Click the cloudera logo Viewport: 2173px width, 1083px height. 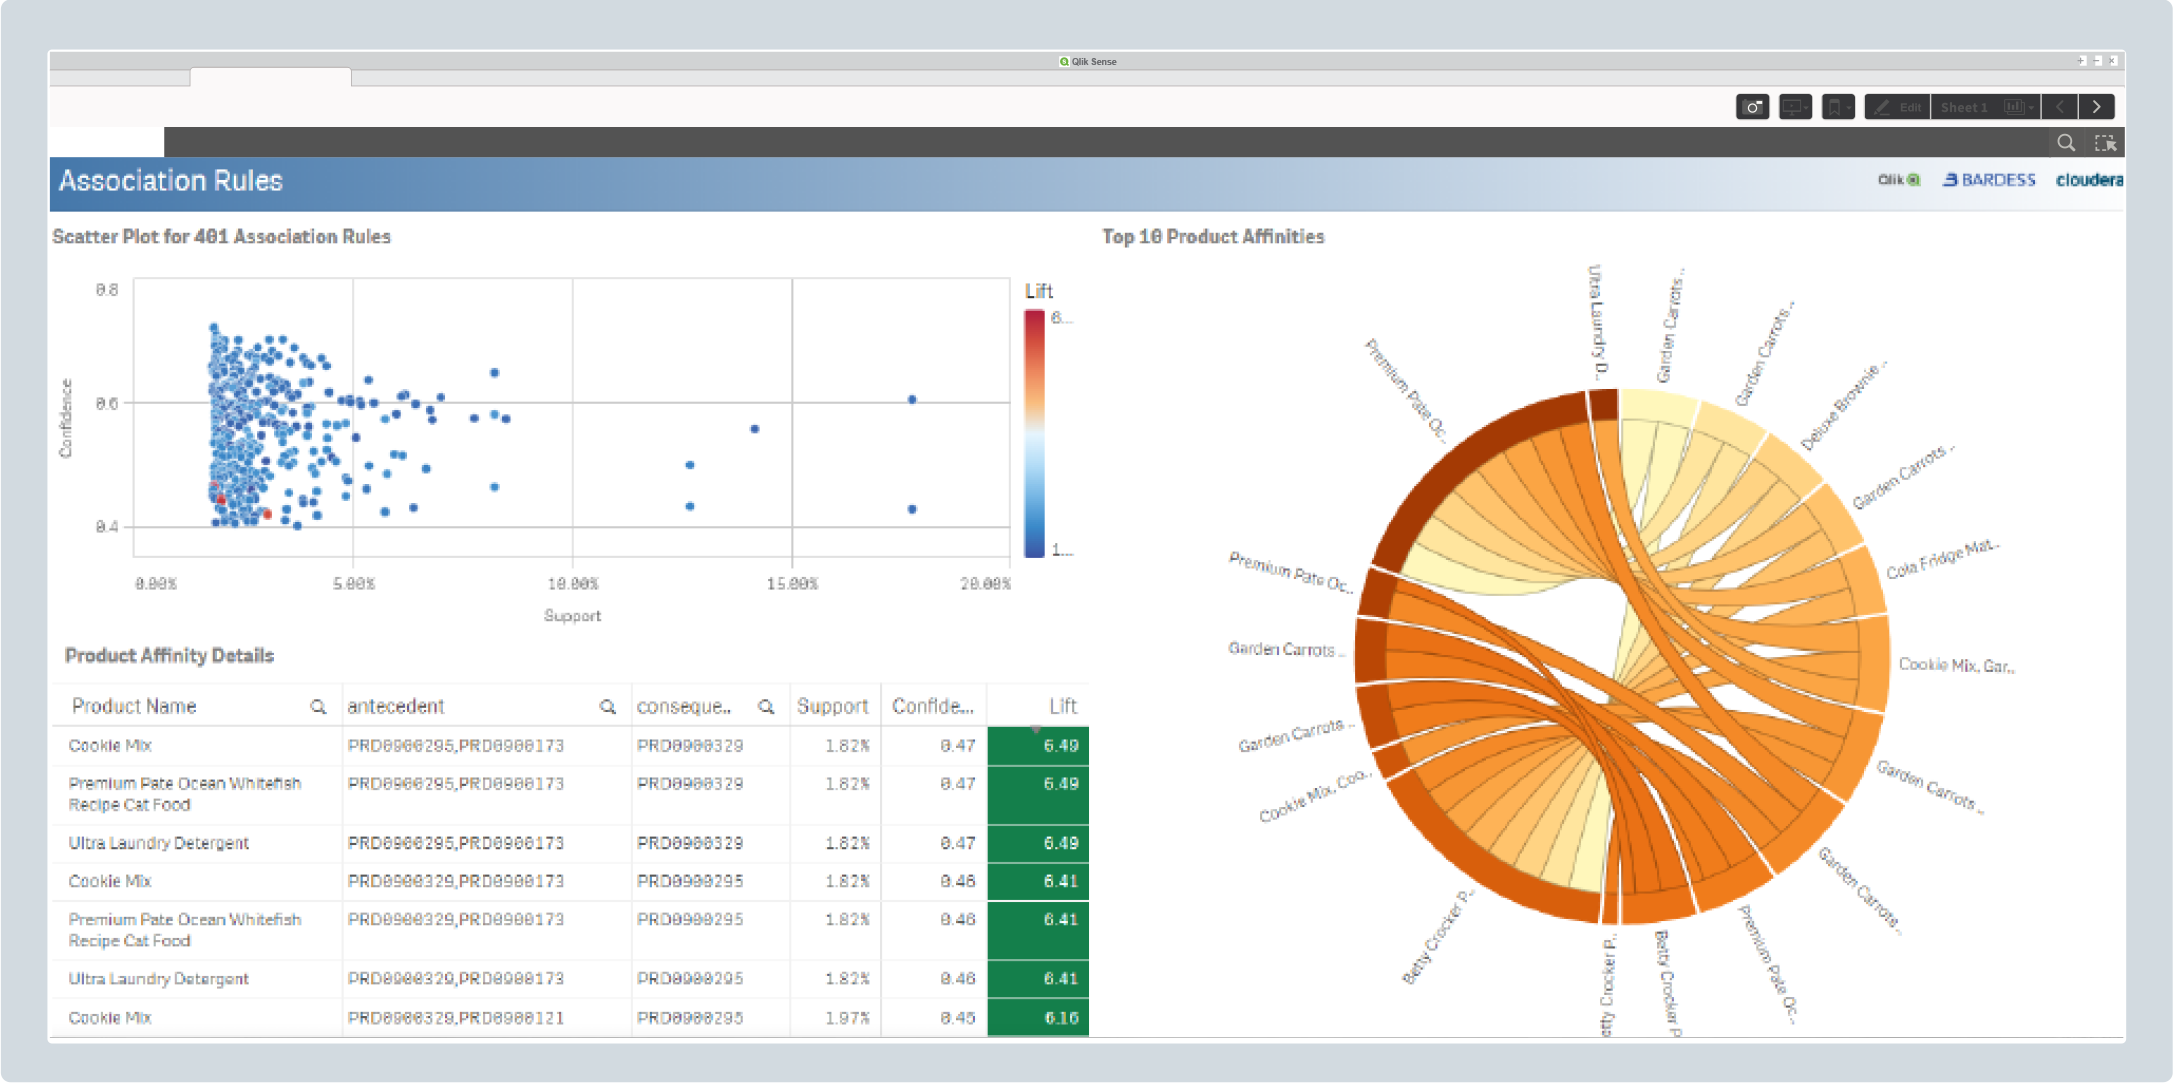pyautogui.click(x=2089, y=180)
